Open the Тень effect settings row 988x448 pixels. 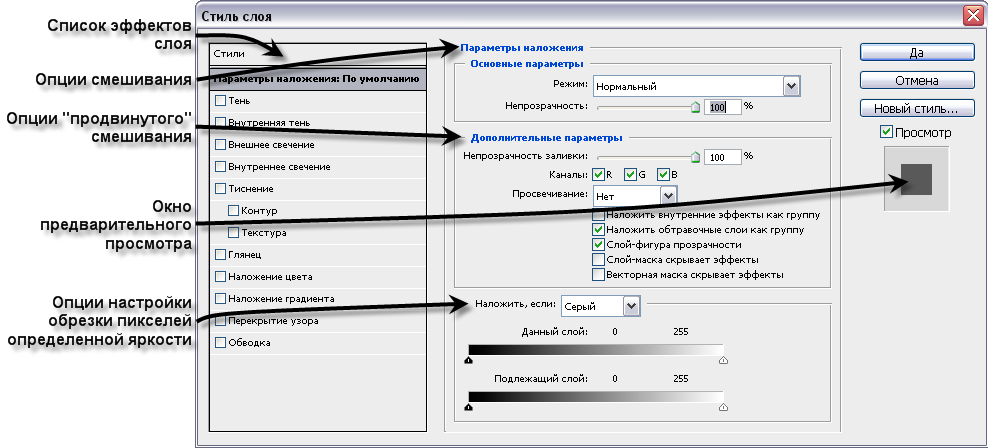318,101
